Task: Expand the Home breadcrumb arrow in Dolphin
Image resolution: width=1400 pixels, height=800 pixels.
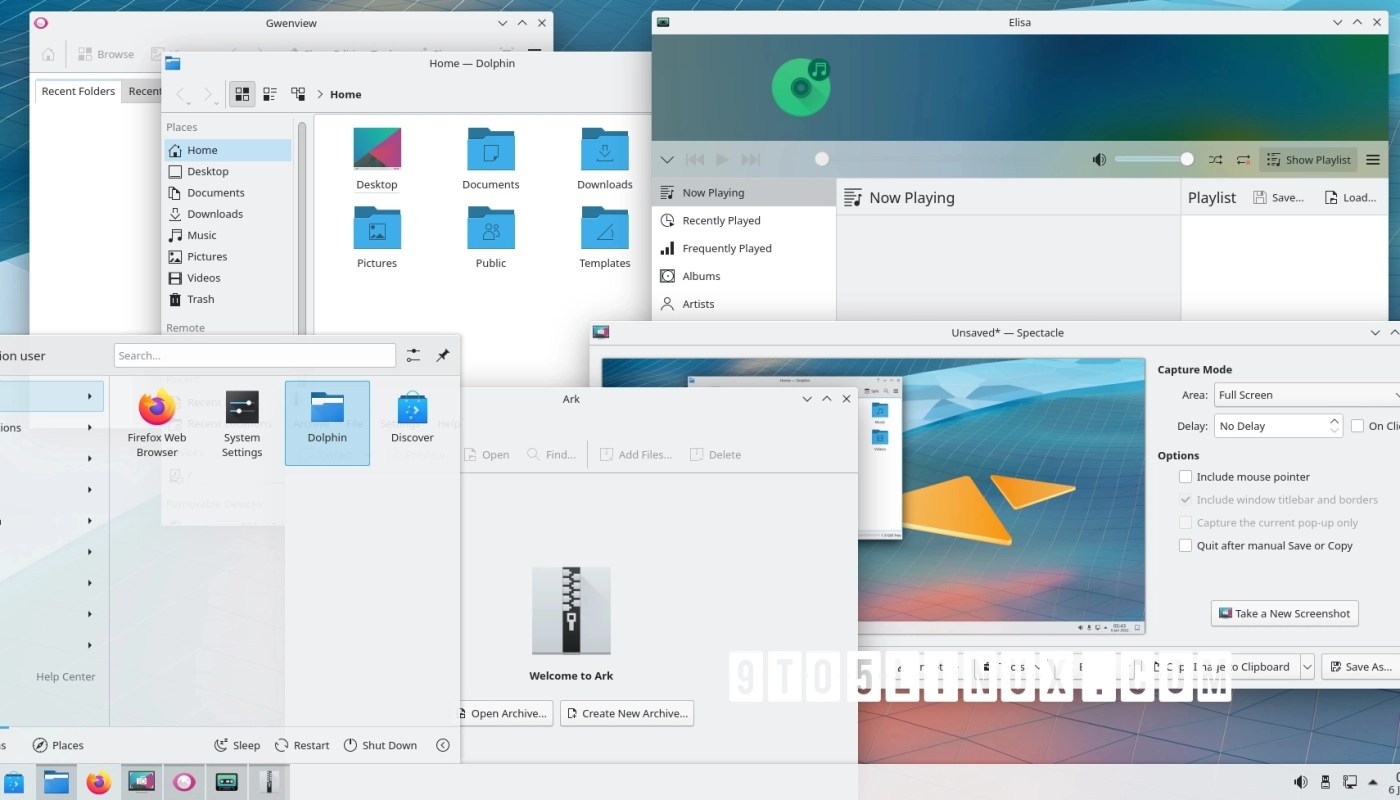Action: 320,94
